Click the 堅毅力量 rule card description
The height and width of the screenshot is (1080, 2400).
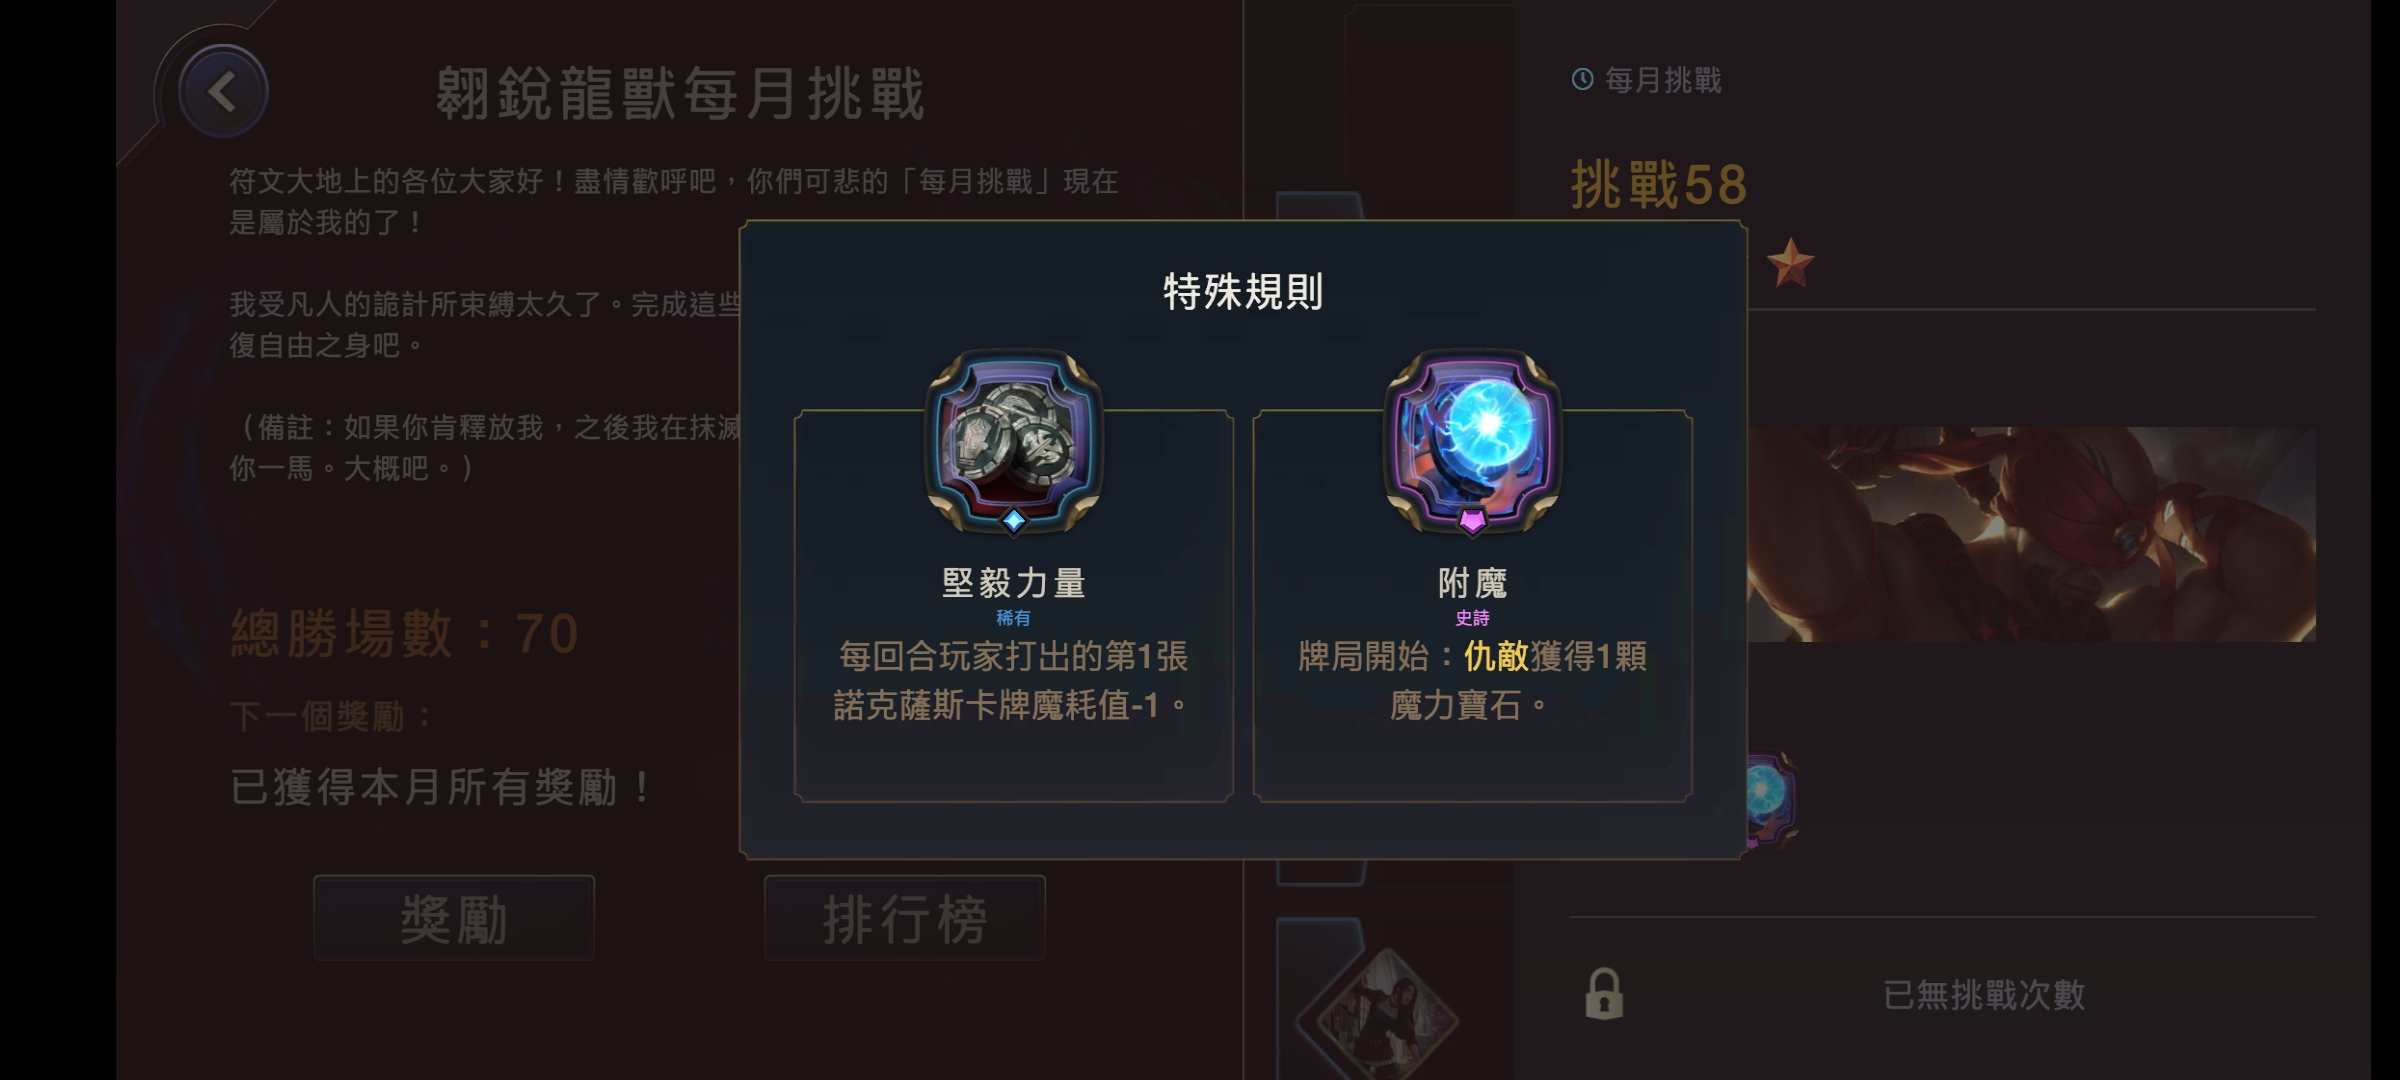tap(1013, 681)
